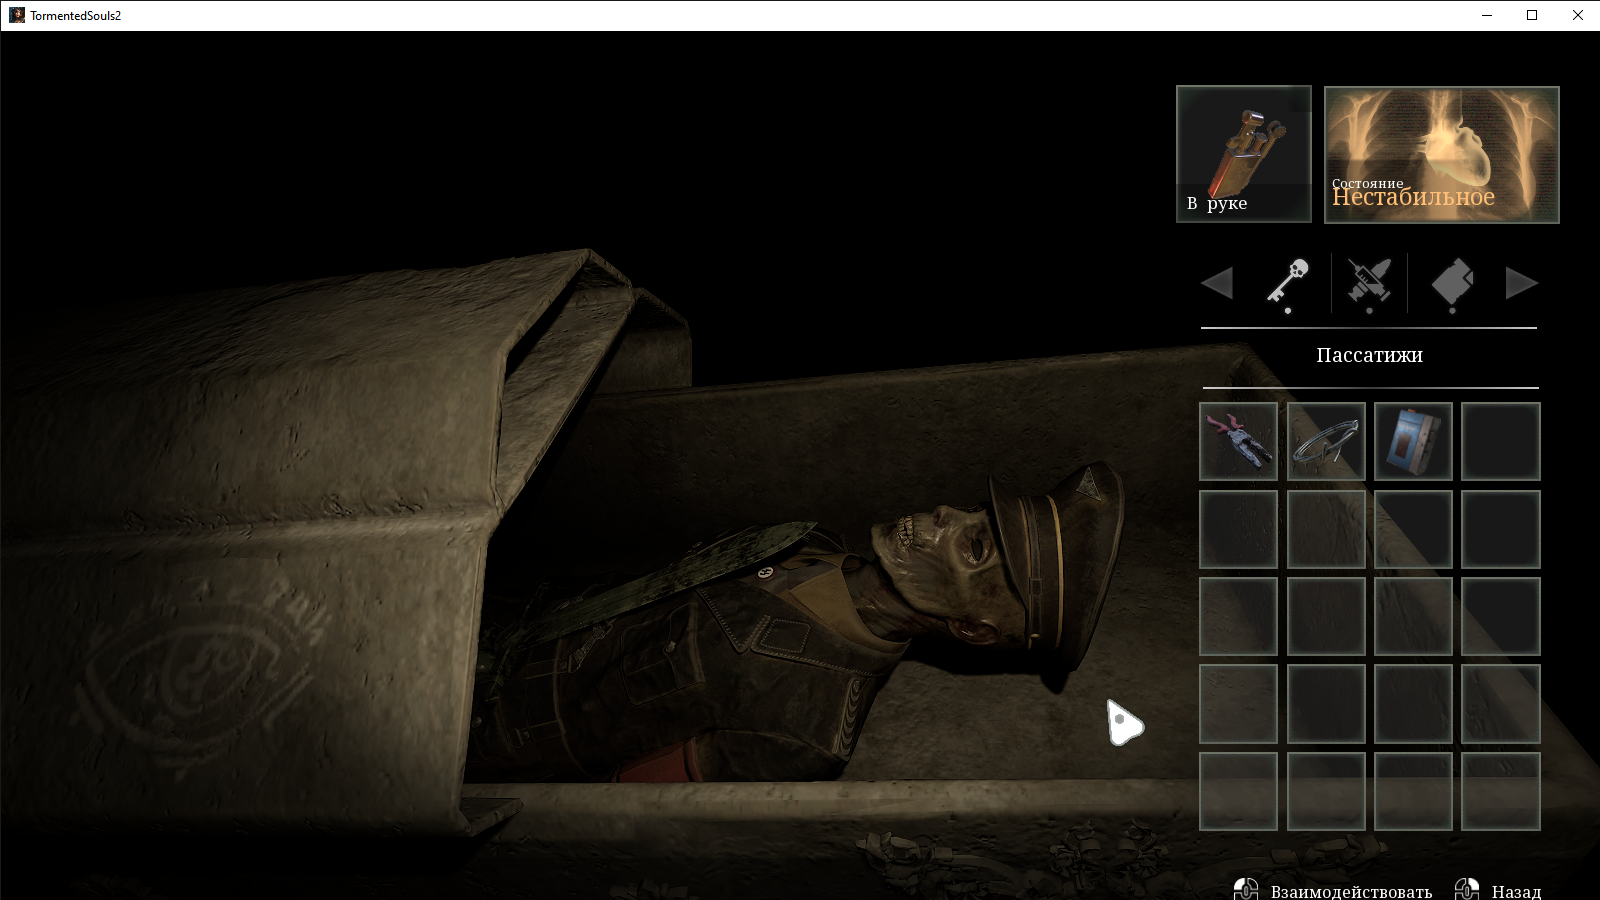Click the equipped item box labeled 'В руке'

click(x=1243, y=154)
